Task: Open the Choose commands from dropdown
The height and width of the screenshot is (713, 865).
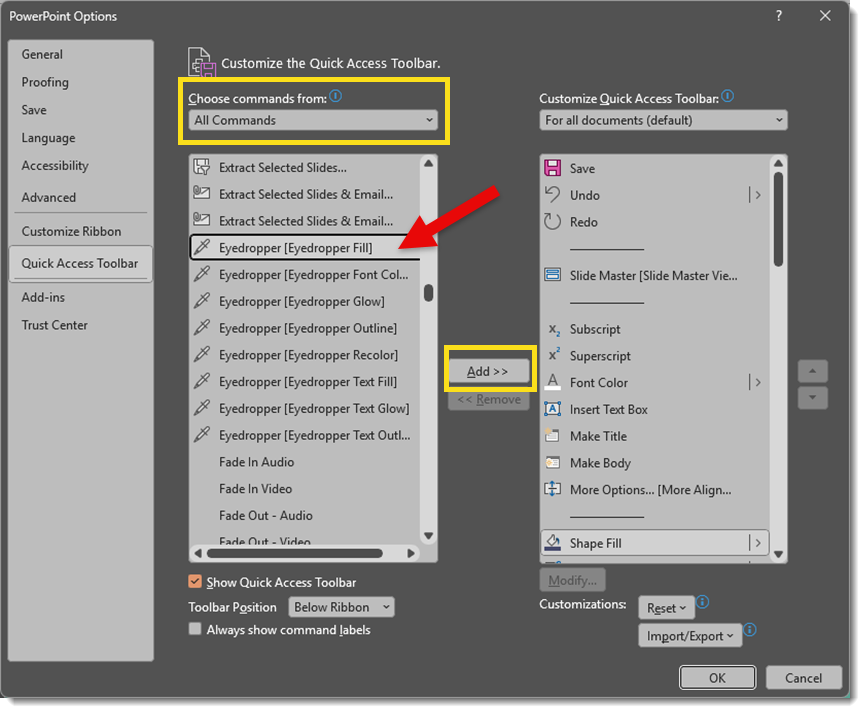Action: (313, 120)
